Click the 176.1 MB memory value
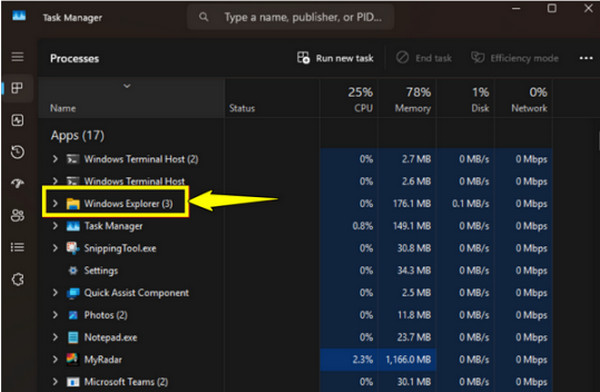Screen dimensions: 600x392 pyautogui.click(x=412, y=204)
